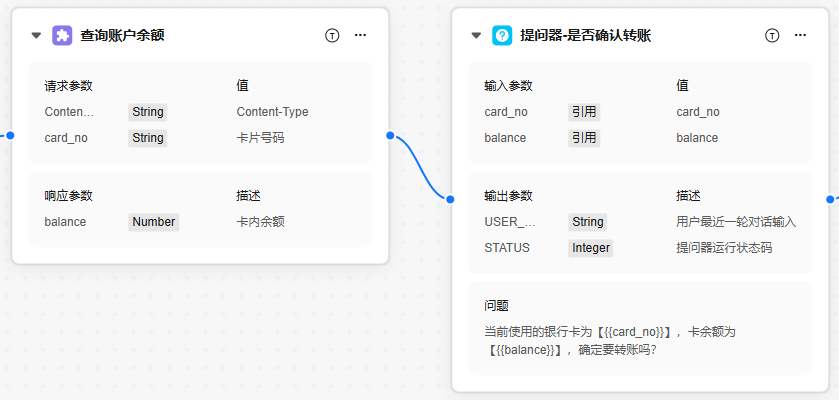The height and width of the screenshot is (400, 839).
Task: Click output connector dot of 查询账户余额 node
Action: click(389, 136)
